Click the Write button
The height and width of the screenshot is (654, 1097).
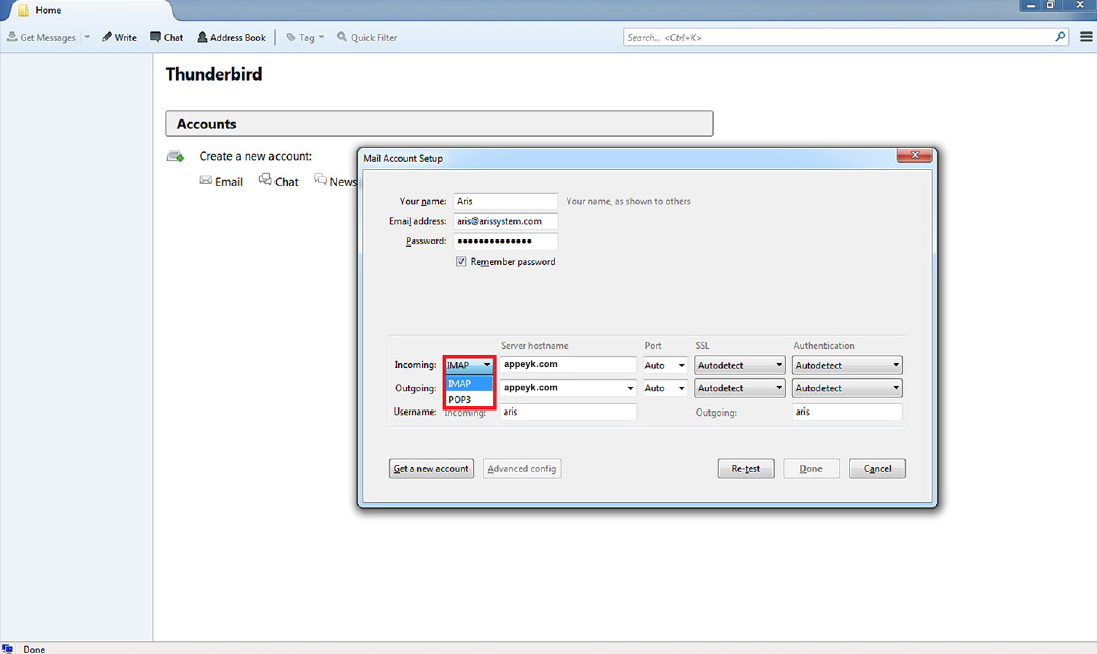(119, 37)
